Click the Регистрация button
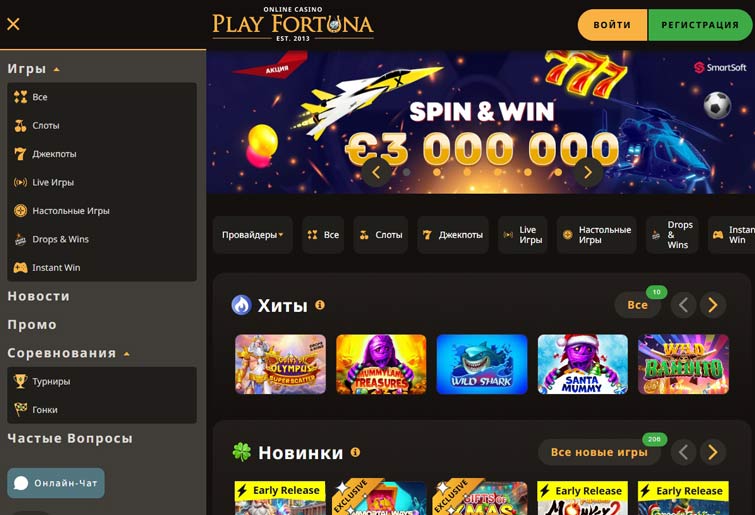Viewport: 755px width, 515px height. click(700, 25)
